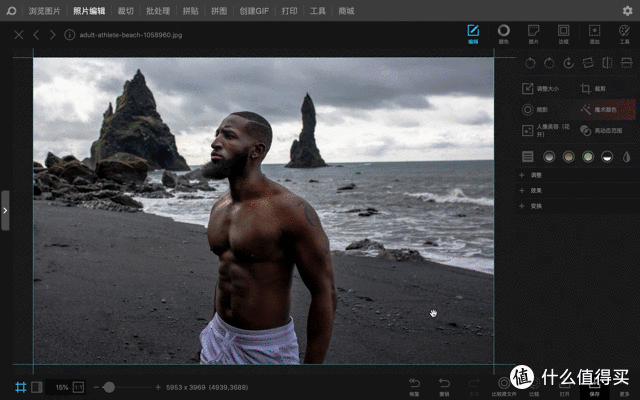Image resolution: width=640 pixels, height=400 pixels.
Task: Switch to the 创建GIF tab
Action: click(x=254, y=11)
